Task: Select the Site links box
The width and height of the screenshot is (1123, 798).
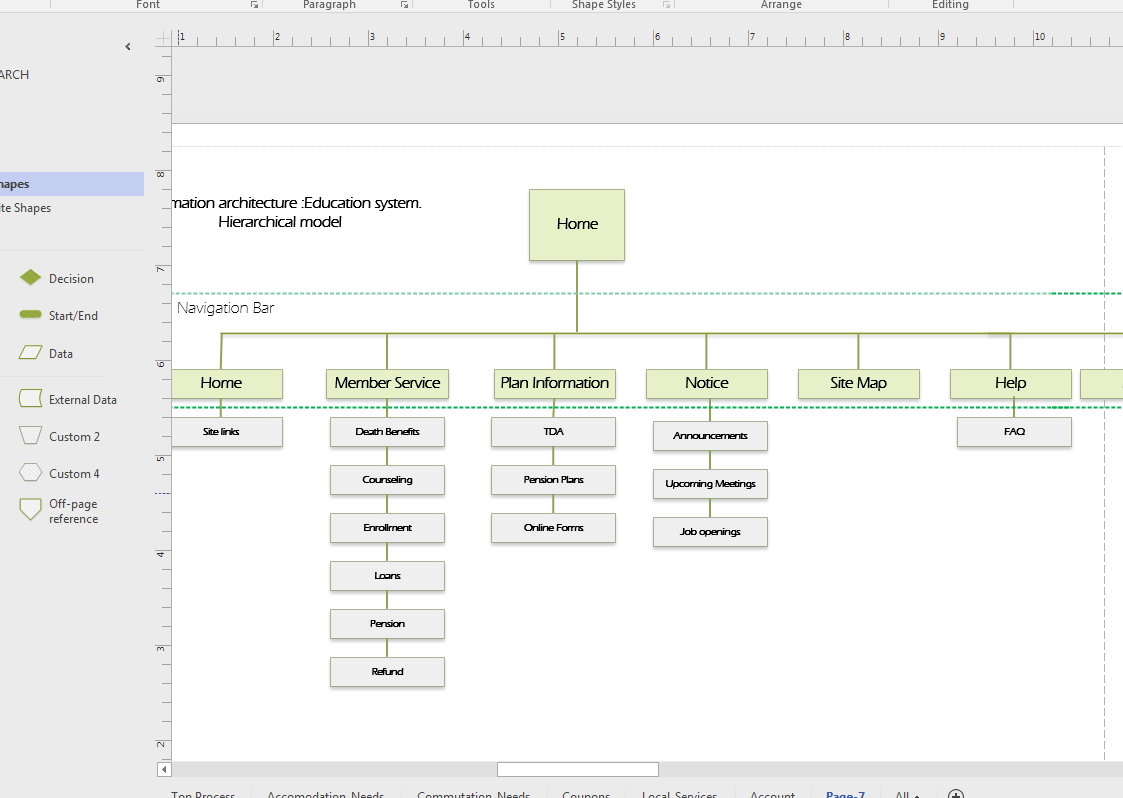Action: click(226, 432)
